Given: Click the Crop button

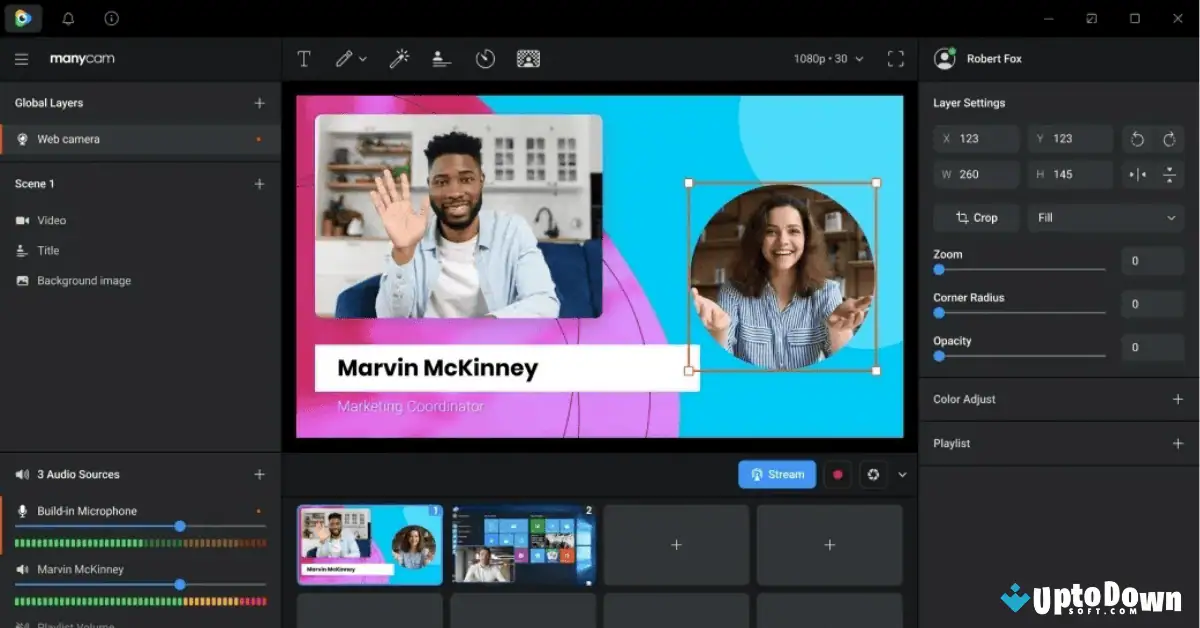Looking at the screenshot, I should pyautogui.click(x=975, y=217).
